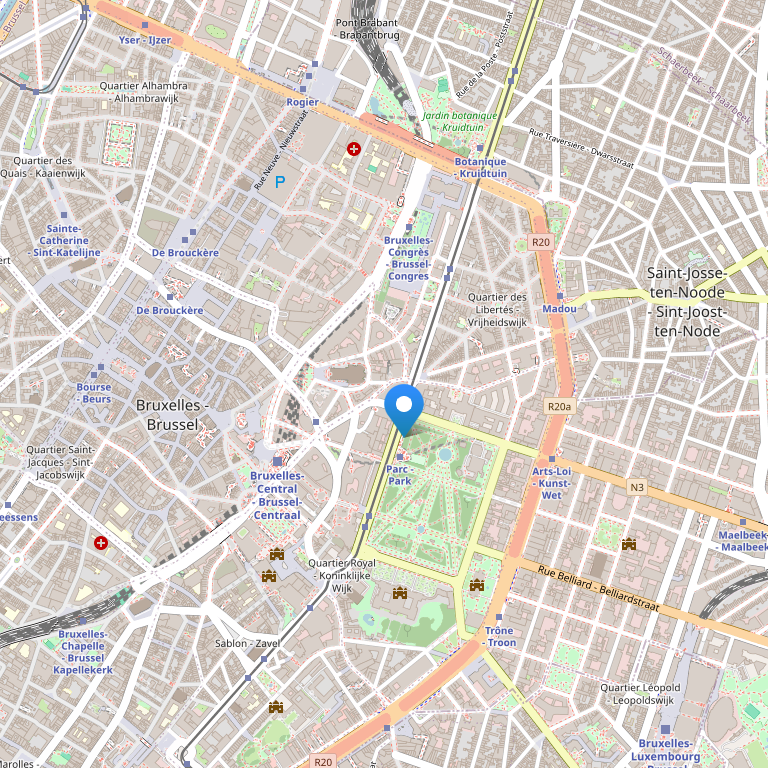Click the Madou station label
Image resolution: width=768 pixels, height=768 pixels.
559,309
